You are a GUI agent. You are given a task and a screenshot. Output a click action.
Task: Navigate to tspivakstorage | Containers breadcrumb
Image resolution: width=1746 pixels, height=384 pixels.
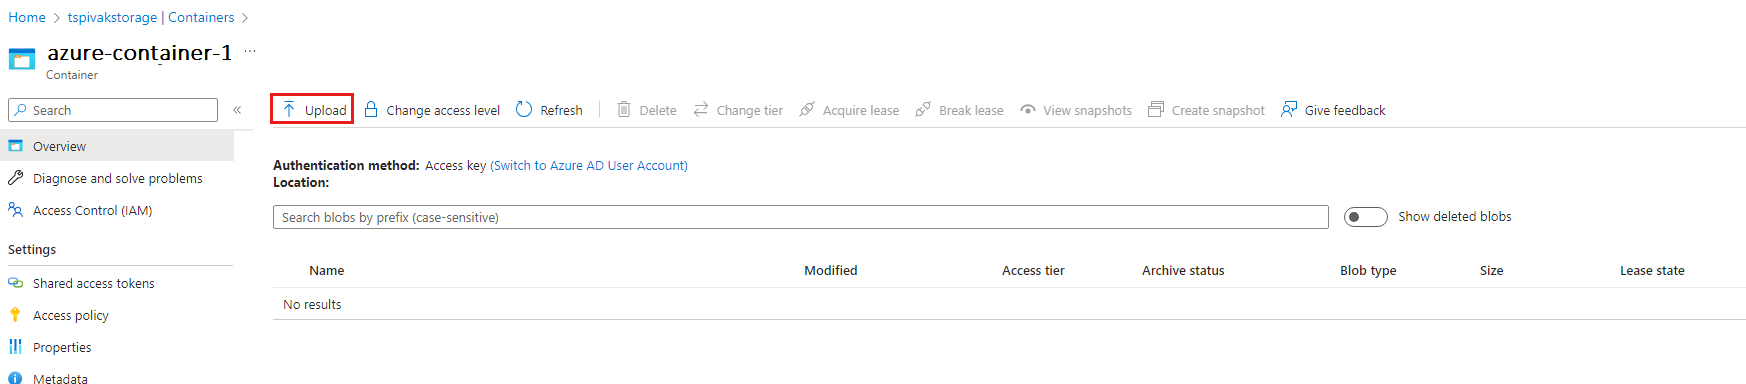151,17
